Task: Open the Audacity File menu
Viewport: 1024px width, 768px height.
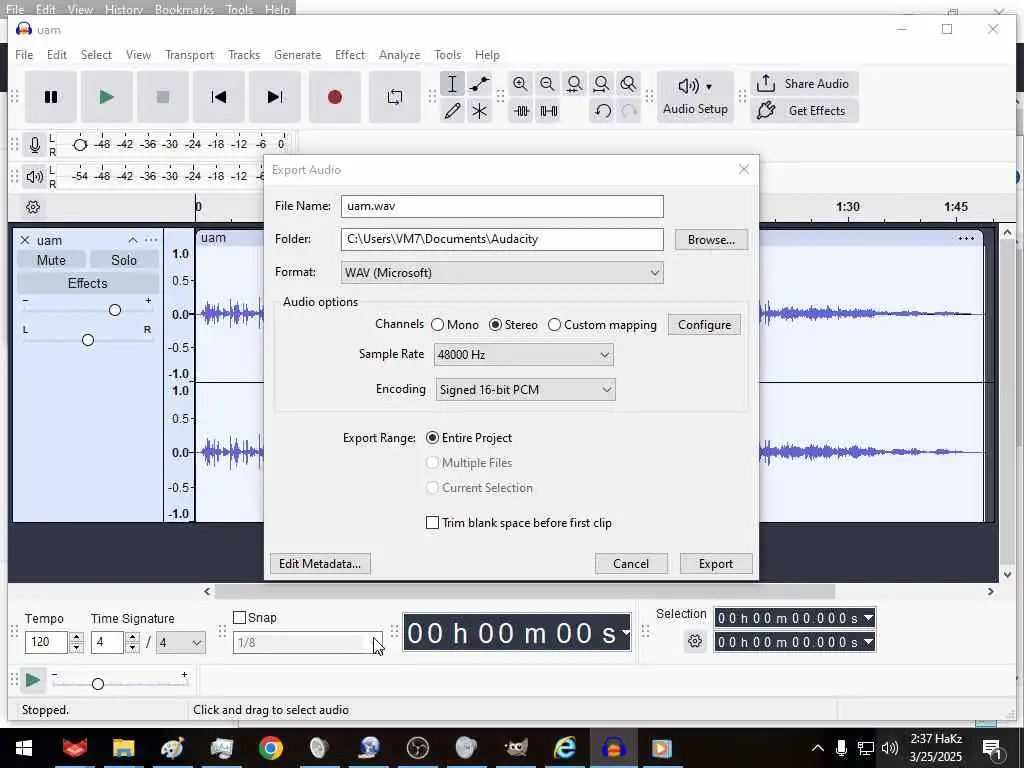Action: pos(24,55)
